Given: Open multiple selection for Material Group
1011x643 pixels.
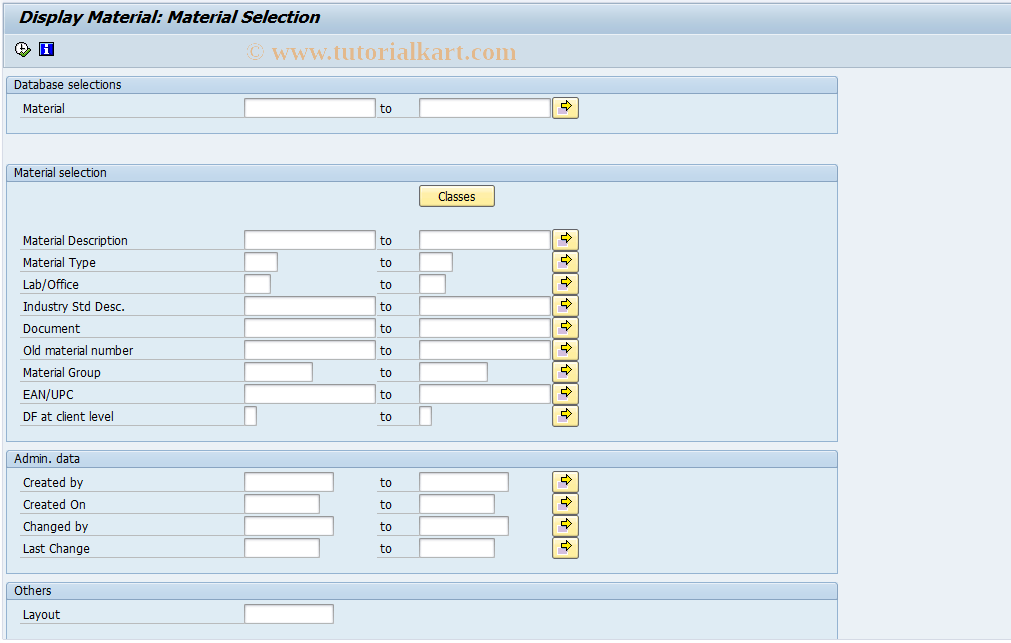Looking at the screenshot, I should tap(565, 371).
